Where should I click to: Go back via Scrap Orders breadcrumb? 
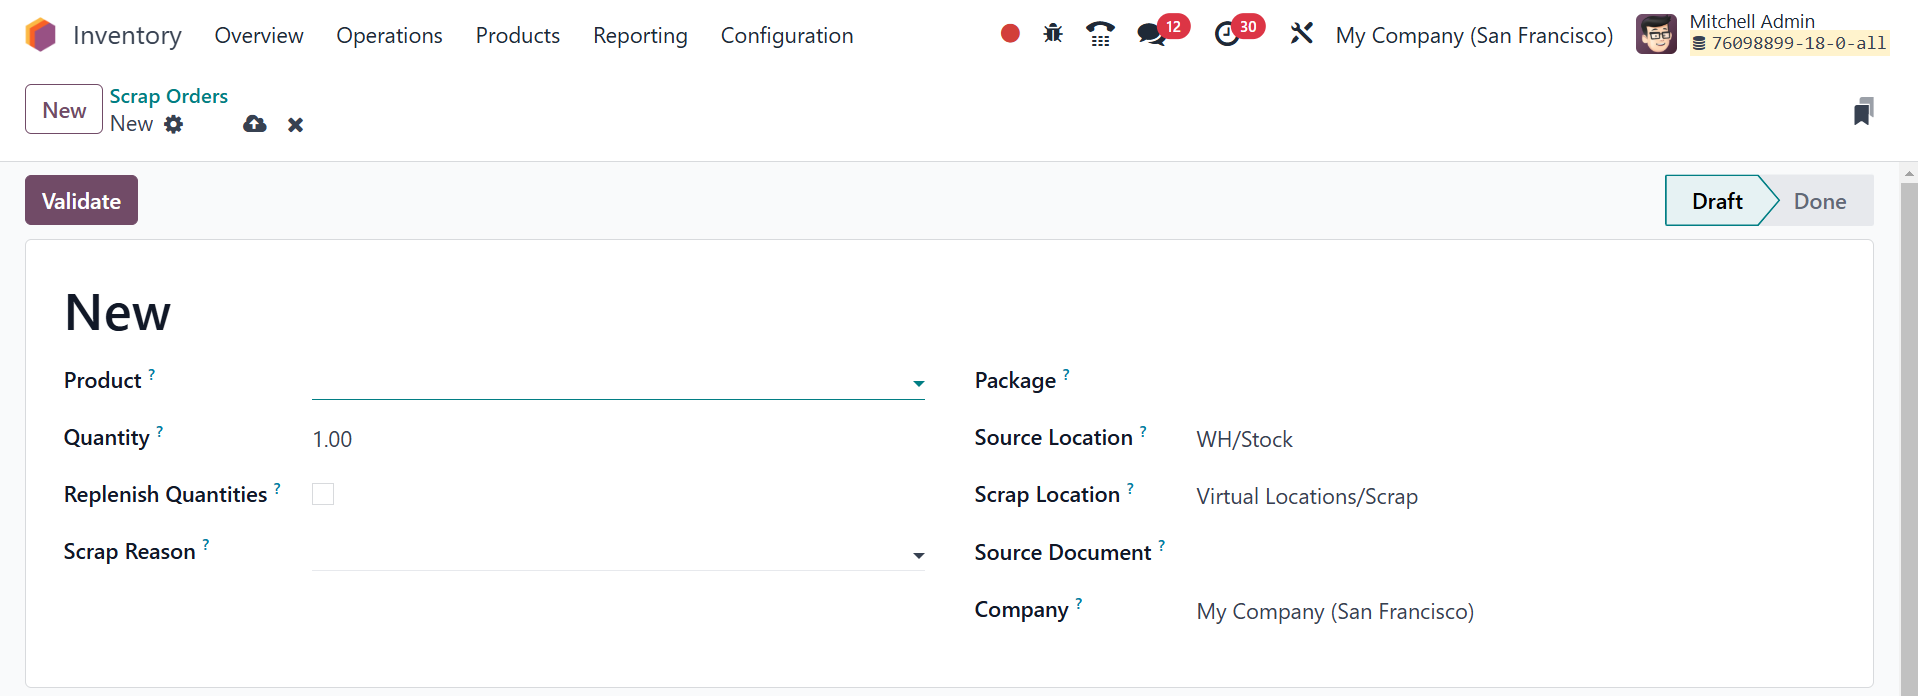point(169,96)
